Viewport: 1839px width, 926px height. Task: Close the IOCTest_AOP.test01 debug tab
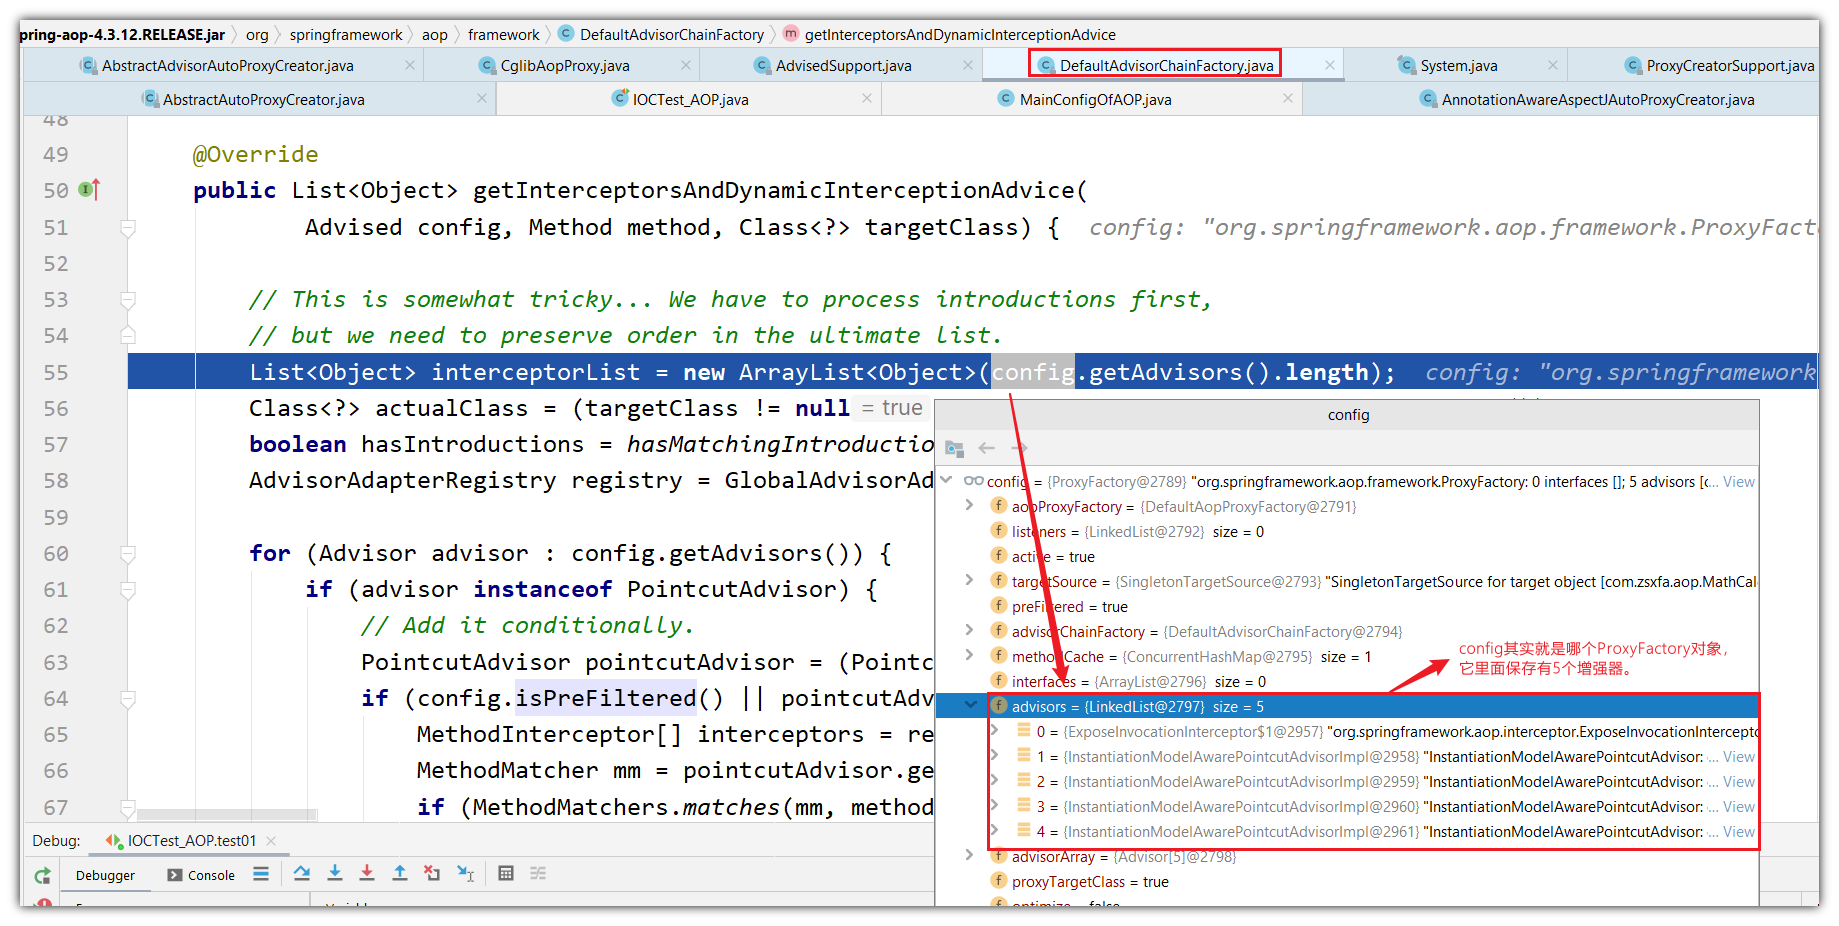(x=271, y=841)
